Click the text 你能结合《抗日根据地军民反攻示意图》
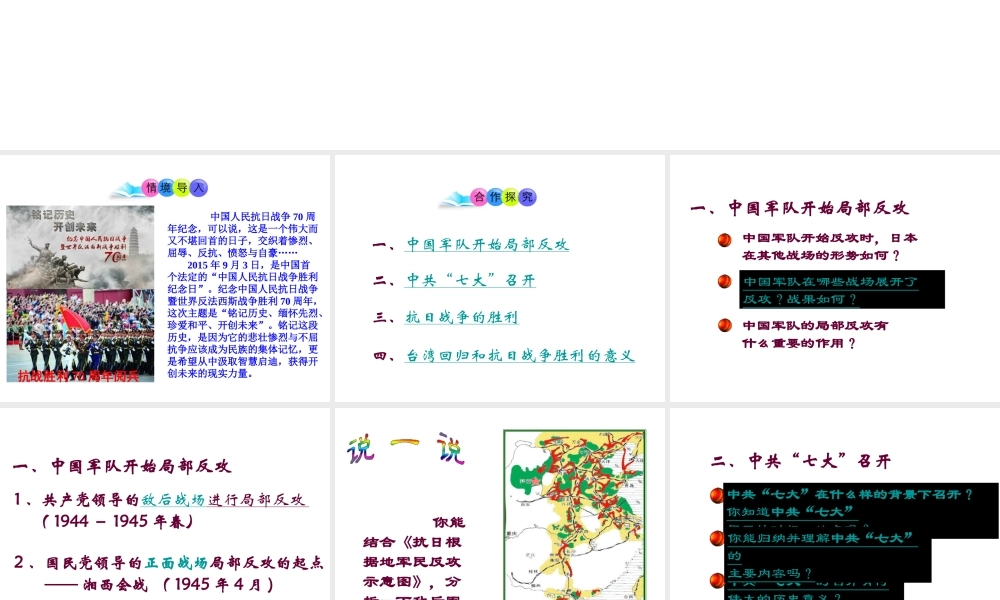 413,558
